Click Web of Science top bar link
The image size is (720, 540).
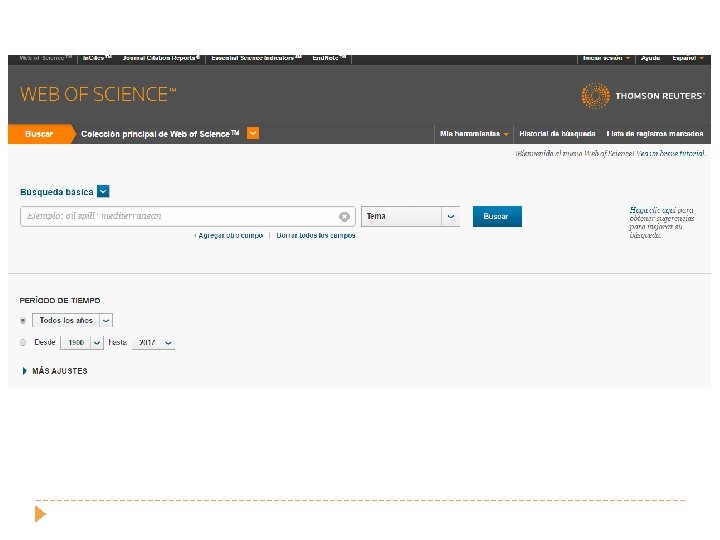45,58
